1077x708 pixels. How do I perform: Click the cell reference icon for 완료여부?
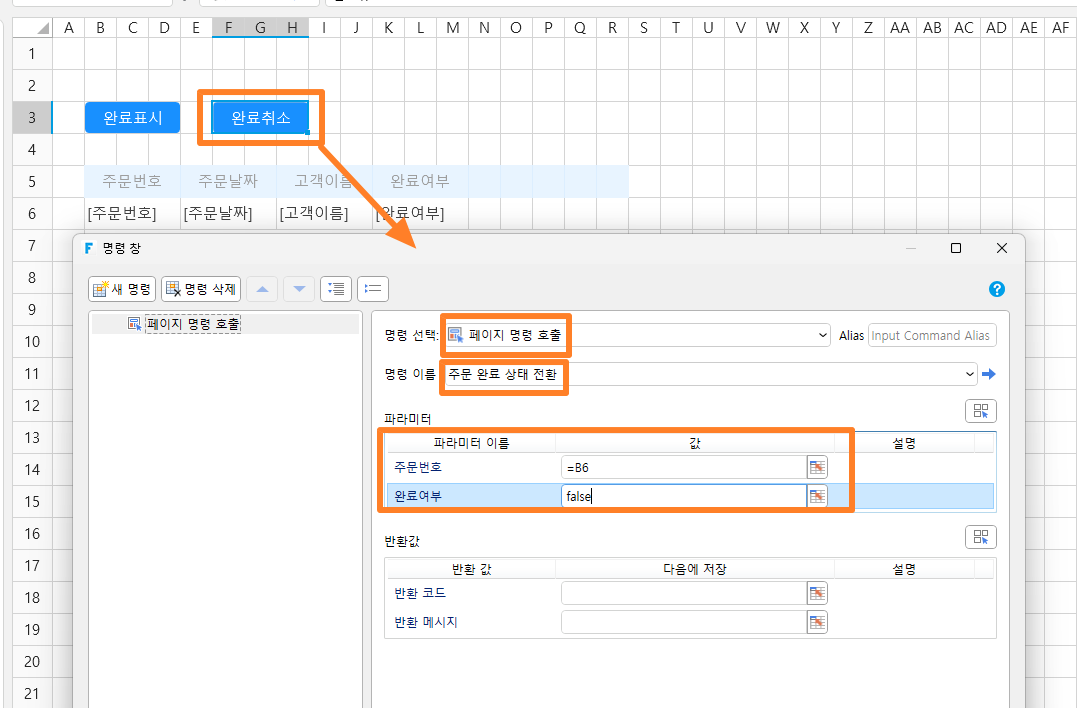(817, 496)
